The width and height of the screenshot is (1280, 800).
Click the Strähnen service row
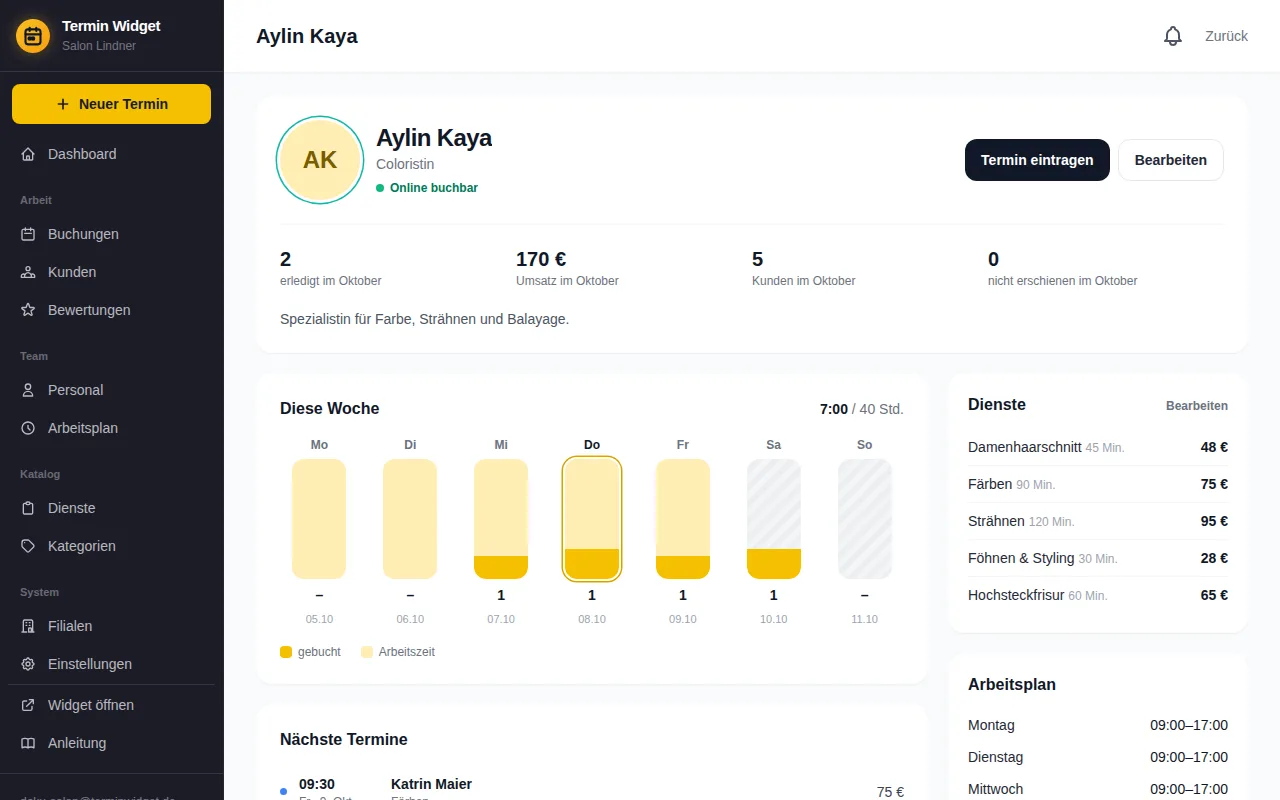1098,521
